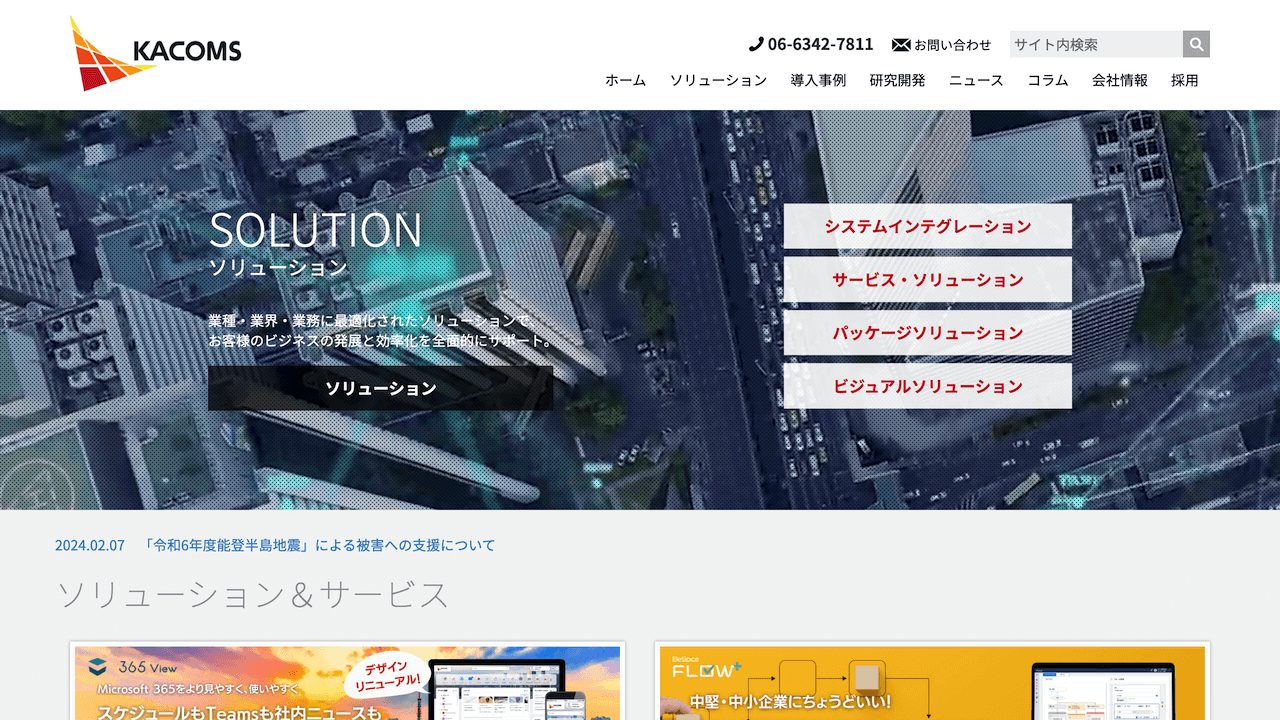Click the KACOMS logo
The height and width of the screenshot is (720, 1280).
(155, 47)
